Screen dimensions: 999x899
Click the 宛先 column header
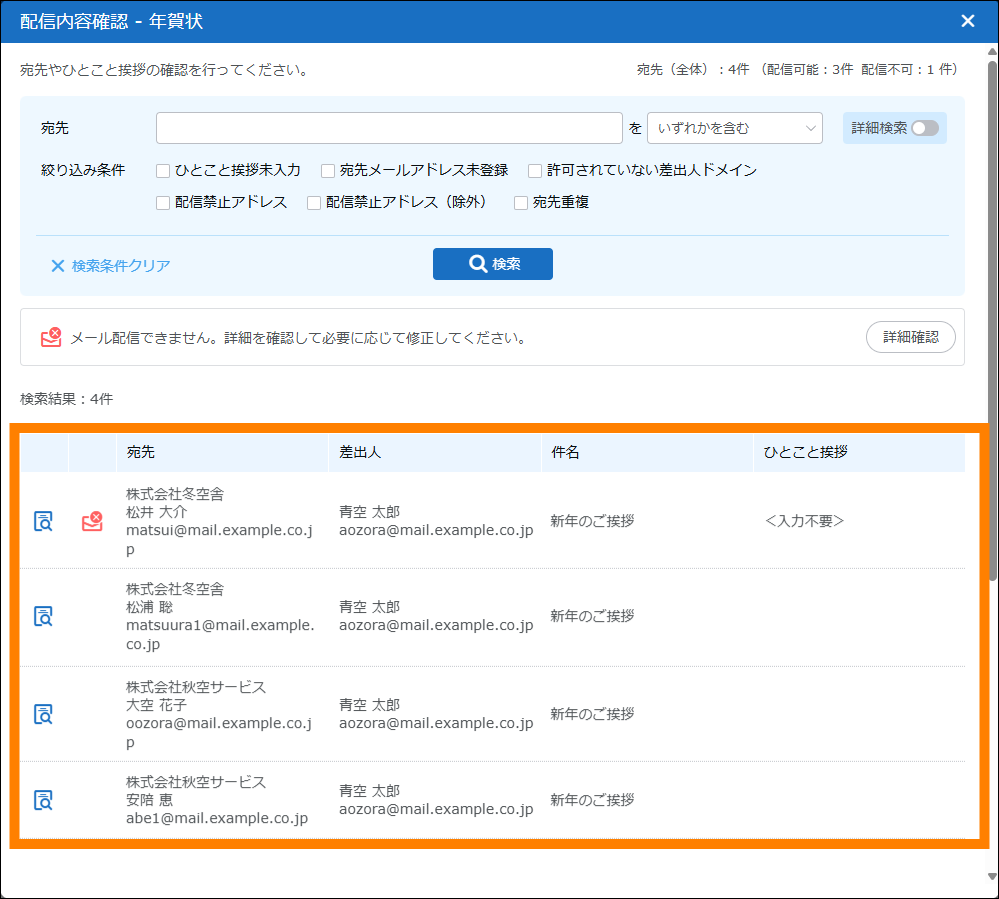[x=141, y=452]
